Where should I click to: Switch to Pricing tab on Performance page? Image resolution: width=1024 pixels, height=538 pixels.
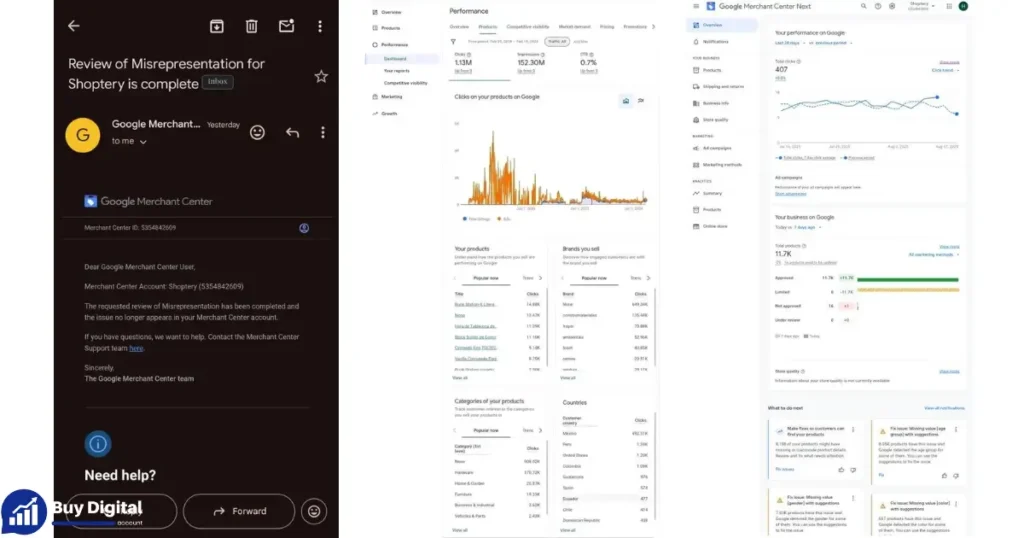(x=607, y=27)
